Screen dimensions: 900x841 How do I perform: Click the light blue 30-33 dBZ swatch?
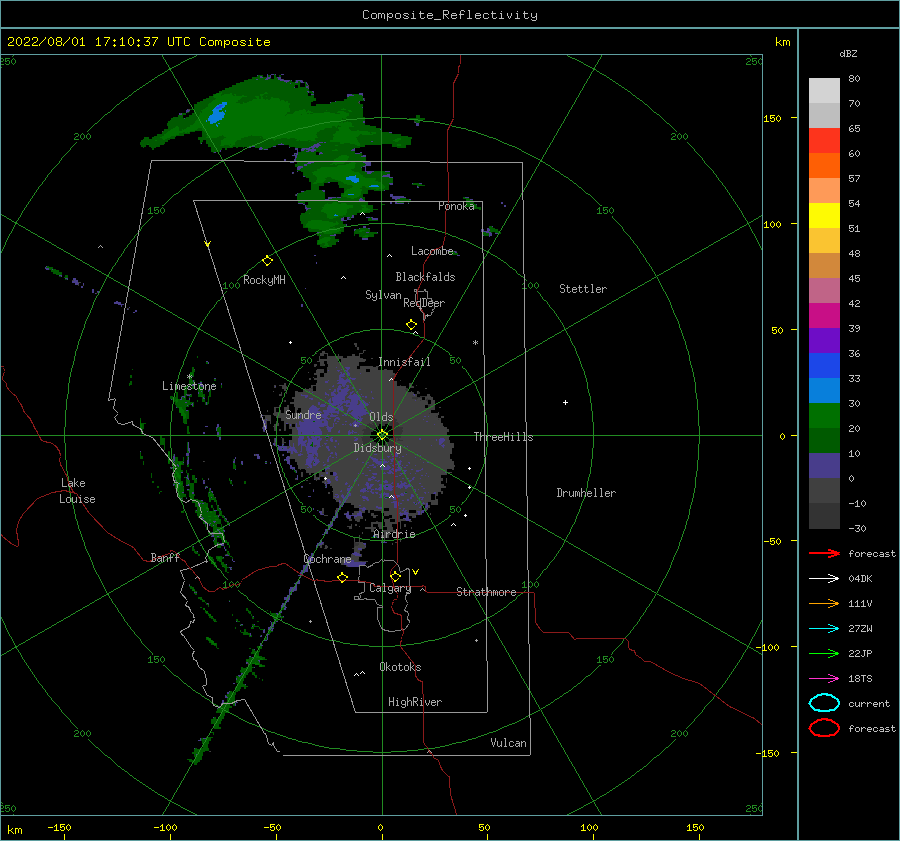(824, 391)
